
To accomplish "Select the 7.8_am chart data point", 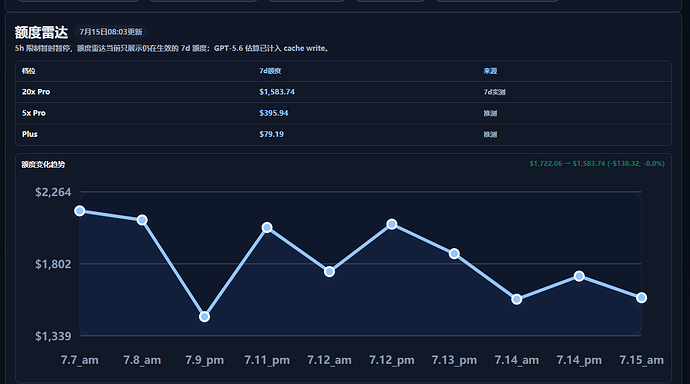I will pos(142,220).
